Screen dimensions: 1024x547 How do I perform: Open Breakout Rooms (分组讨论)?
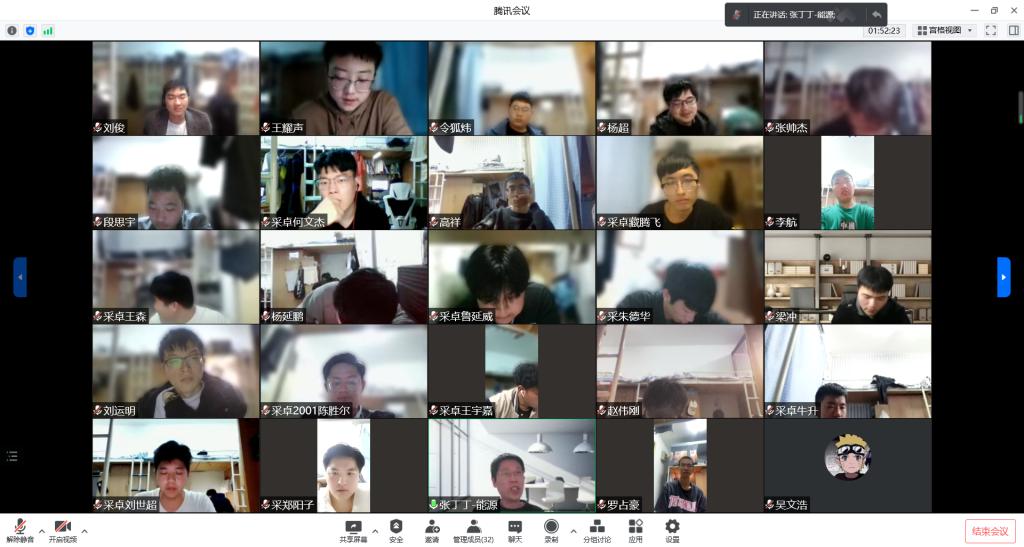(597, 530)
